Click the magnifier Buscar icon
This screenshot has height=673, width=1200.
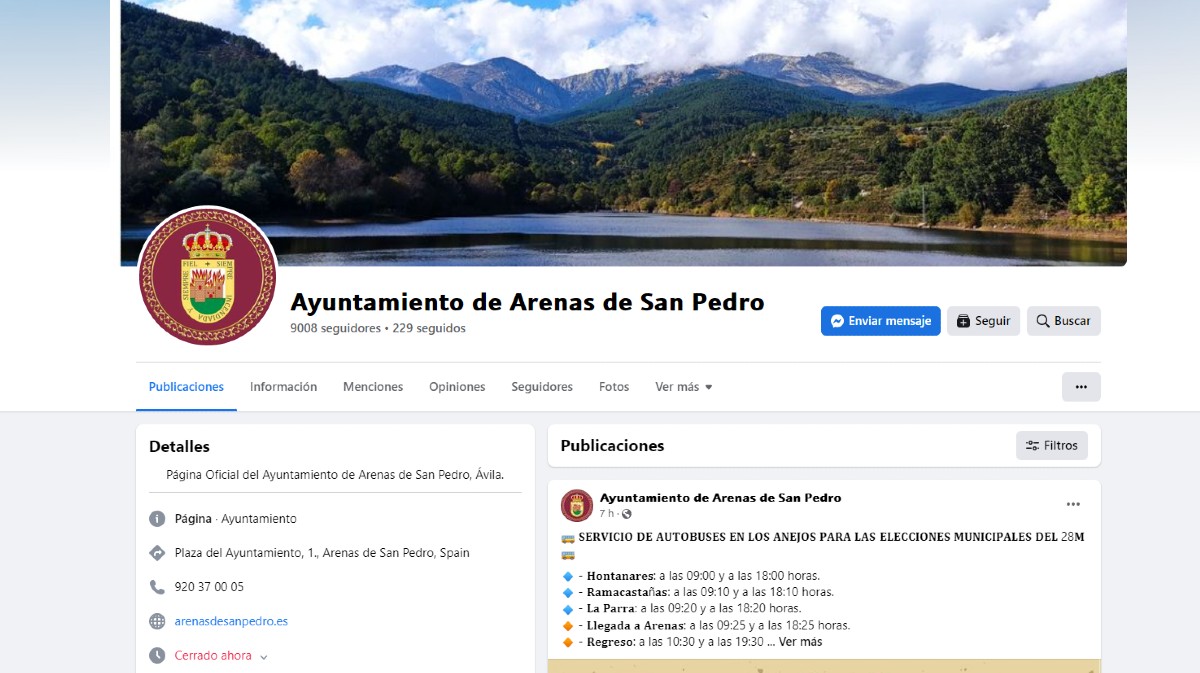(1043, 321)
